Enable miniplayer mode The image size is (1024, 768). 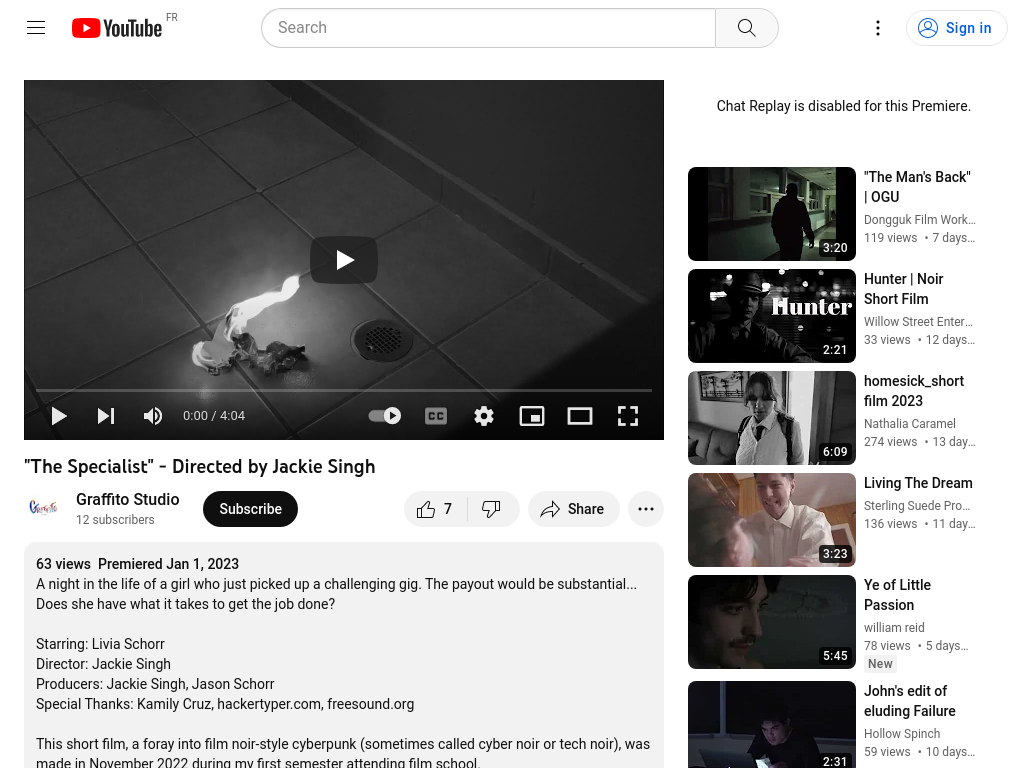[x=532, y=416]
